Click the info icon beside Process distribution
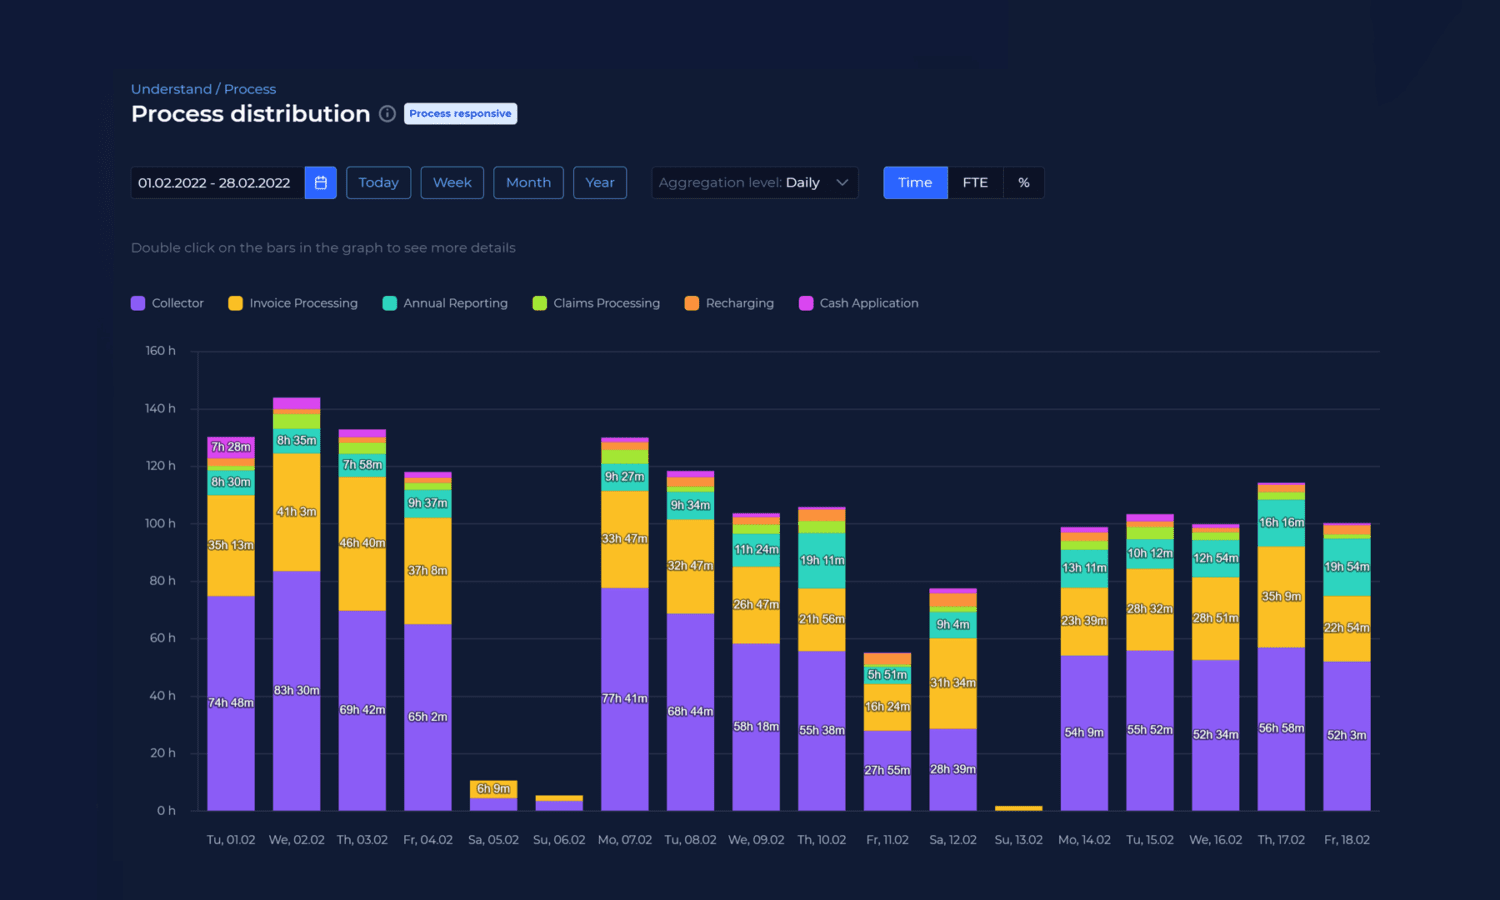Viewport: 1500px width, 900px height. click(387, 114)
